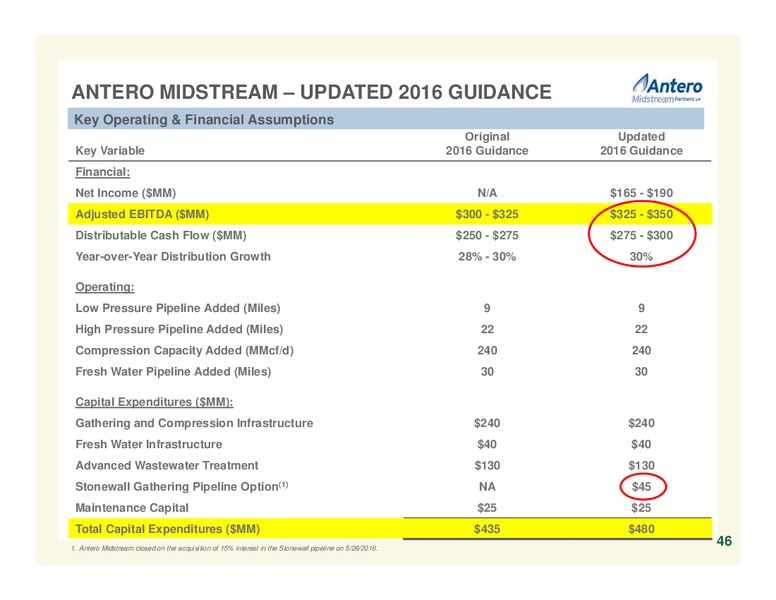The height and width of the screenshot is (600, 776).
Task: Select the updated '$40' Fresh Water Infrastructure value
Action: (x=641, y=445)
